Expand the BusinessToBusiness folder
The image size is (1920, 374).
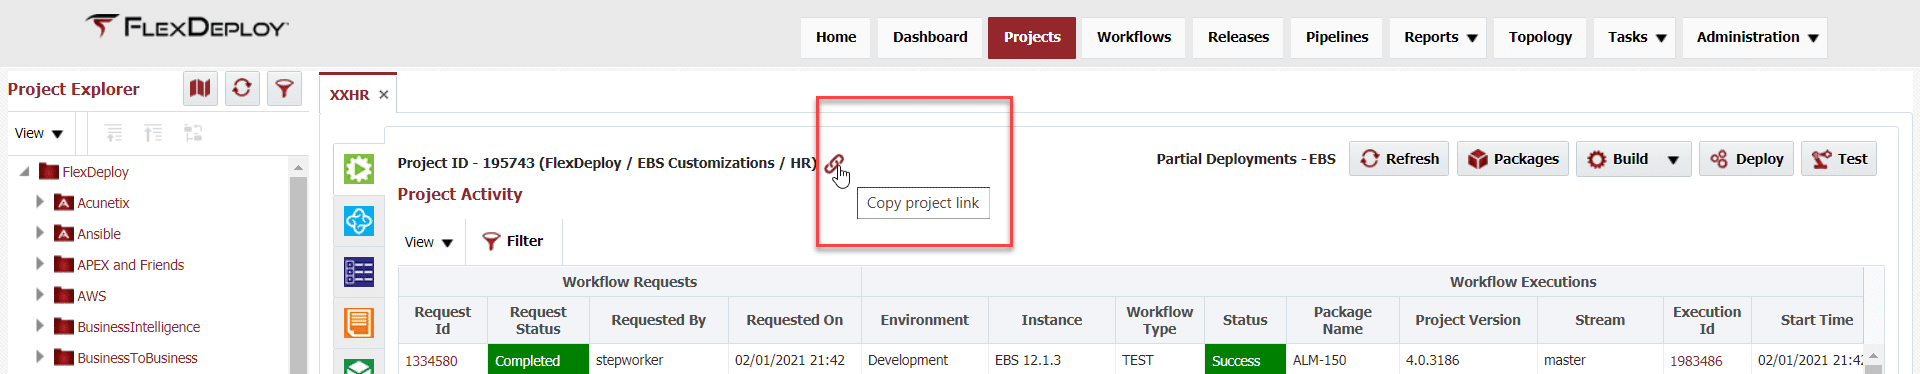click(39, 357)
